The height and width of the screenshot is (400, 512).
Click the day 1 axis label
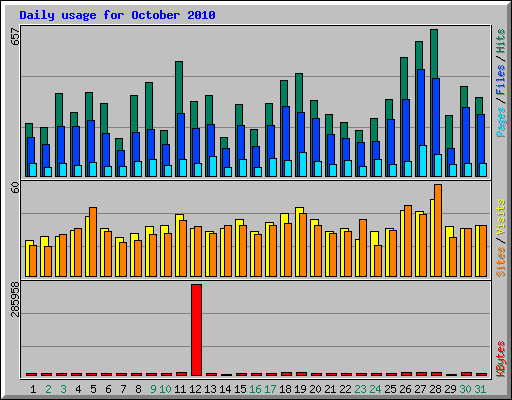coord(33,389)
